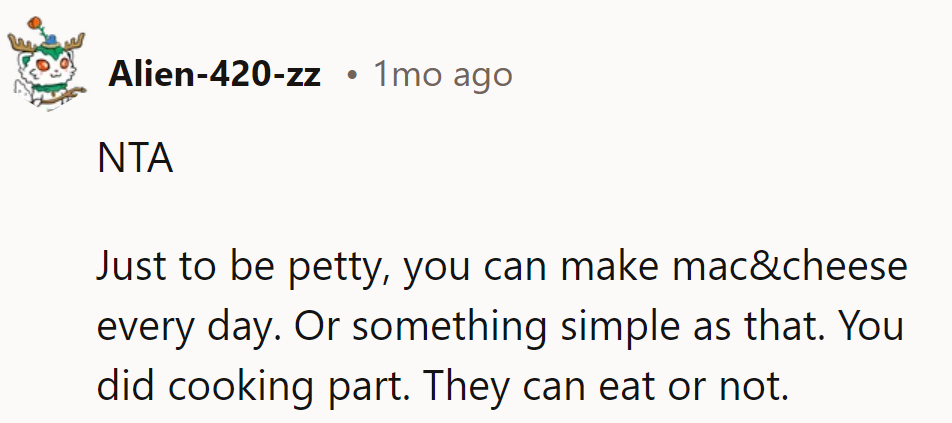The height and width of the screenshot is (423, 952).
Task: Click the Alien-420-zz user avatar
Action: 48,70
